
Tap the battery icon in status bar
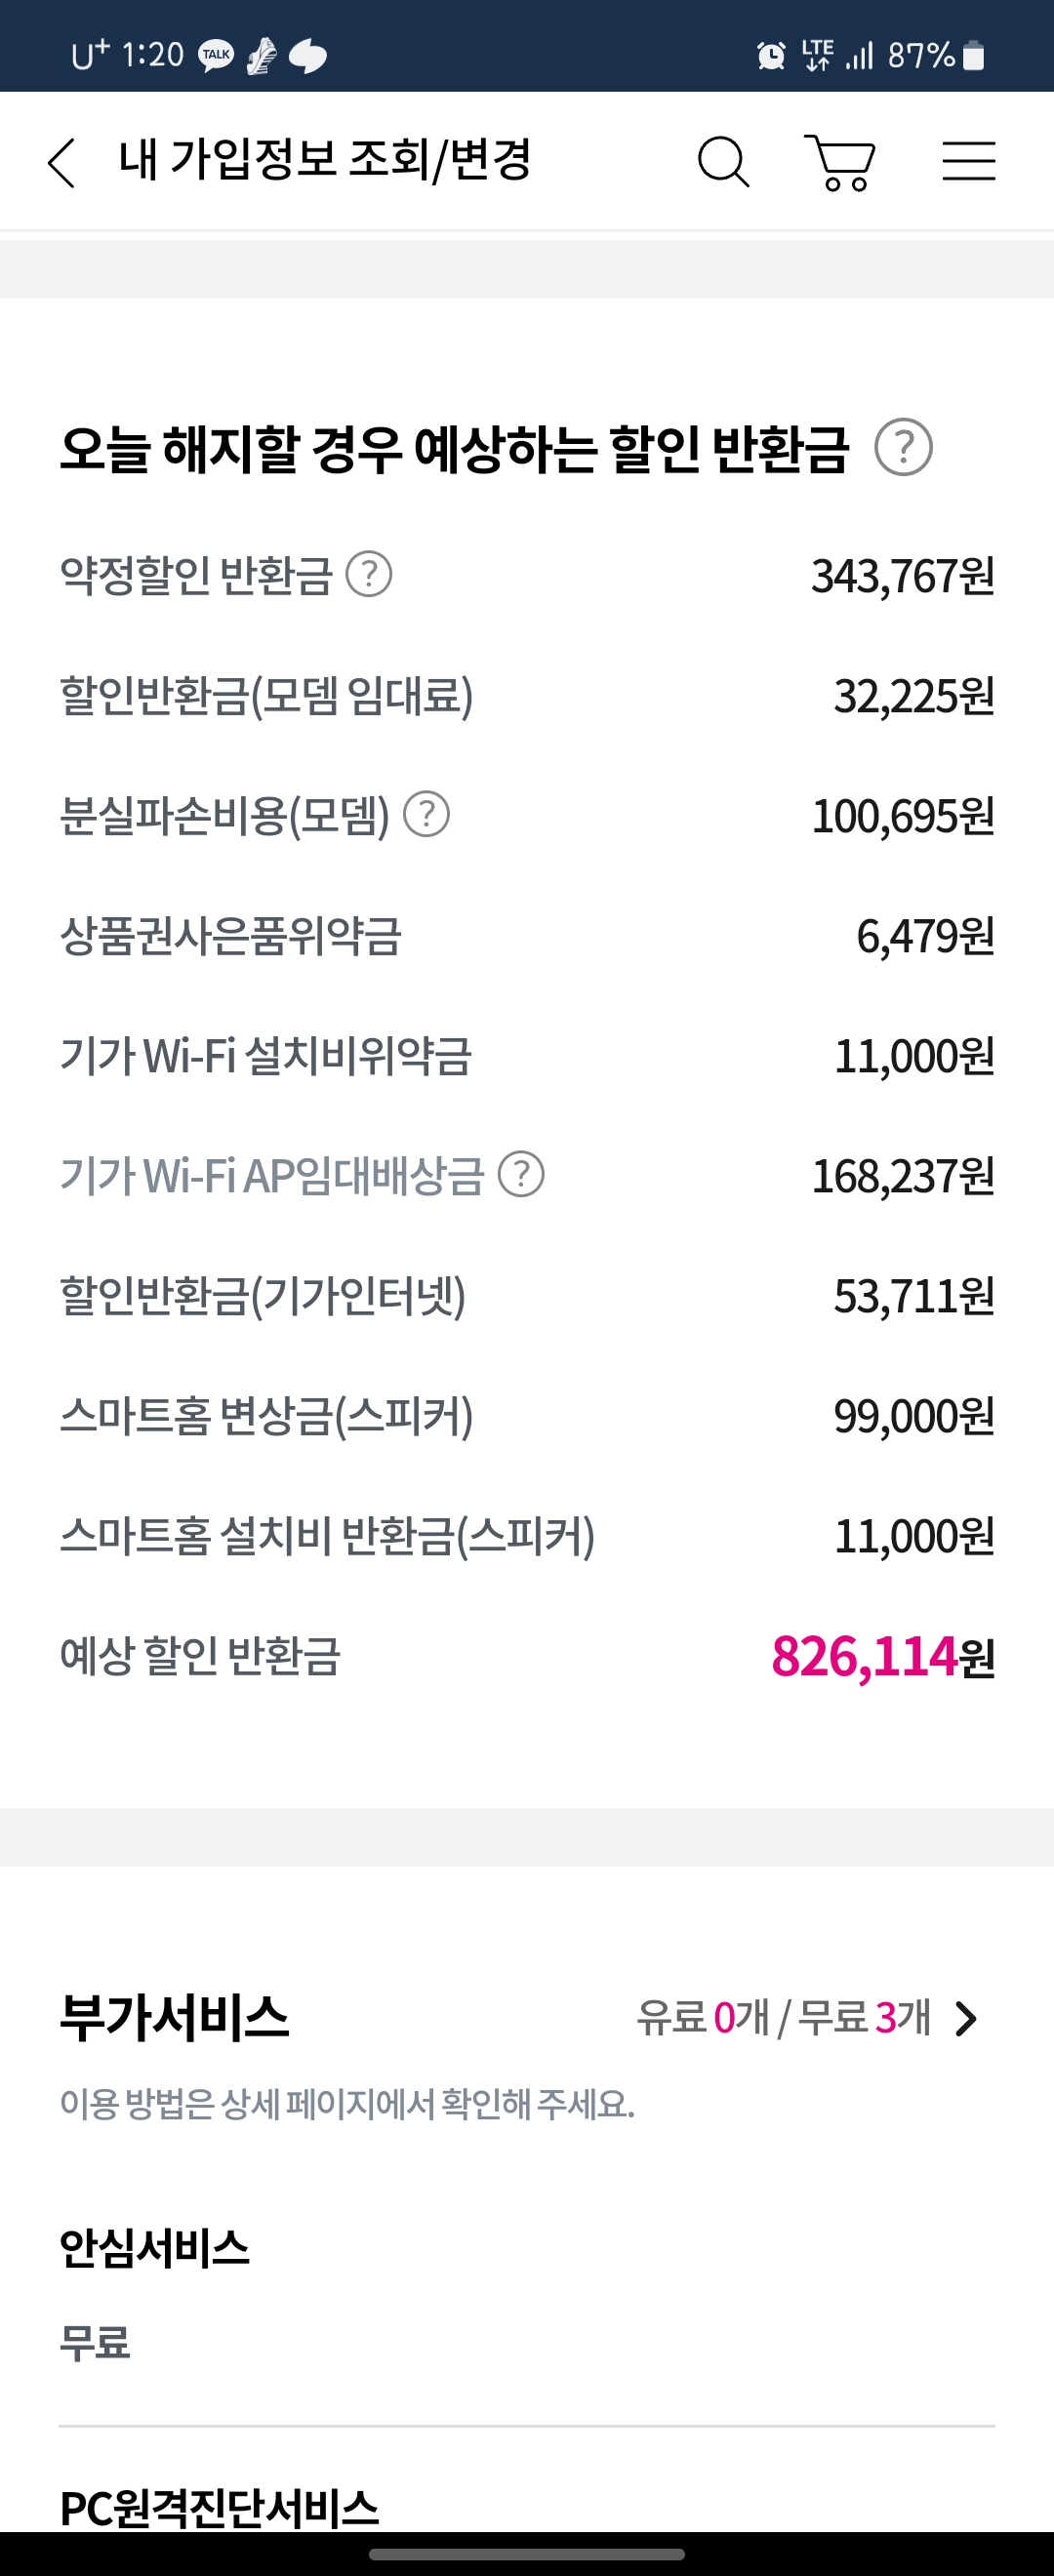(x=973, y=55)
